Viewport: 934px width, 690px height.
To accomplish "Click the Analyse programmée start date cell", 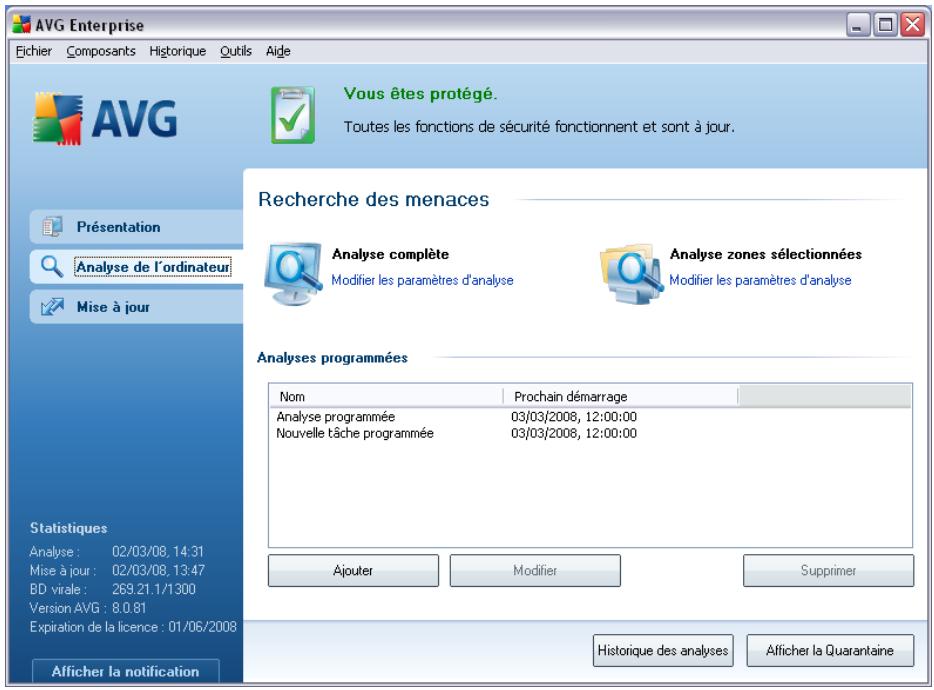I will pyautogui.click(x=574, y=417).
